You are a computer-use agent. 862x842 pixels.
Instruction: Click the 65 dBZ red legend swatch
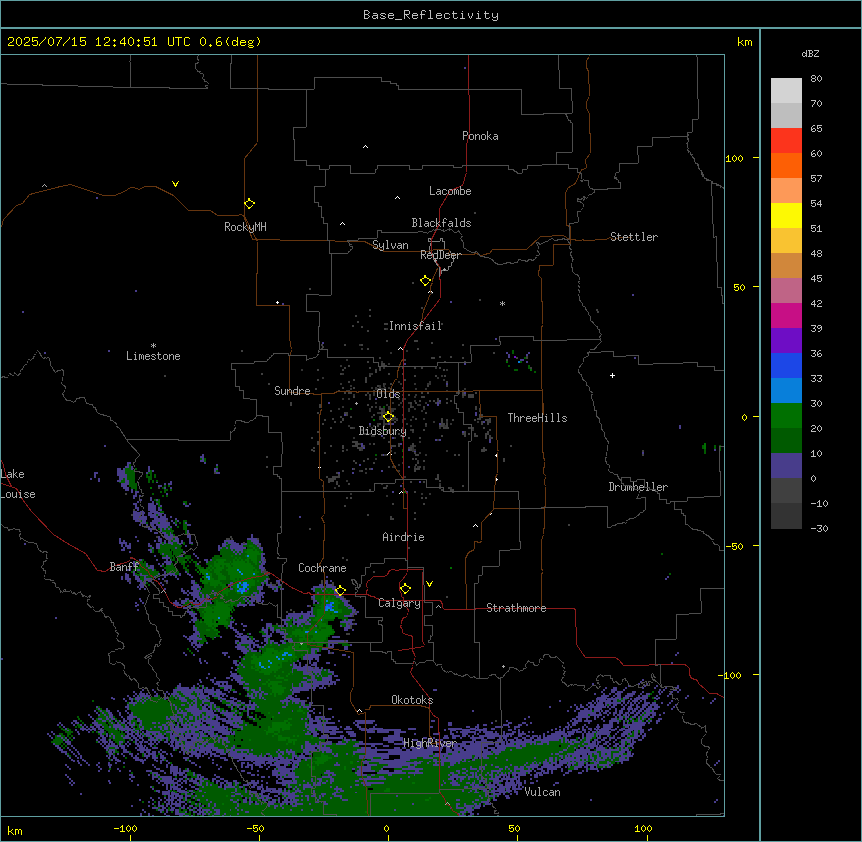pos(786,141)
